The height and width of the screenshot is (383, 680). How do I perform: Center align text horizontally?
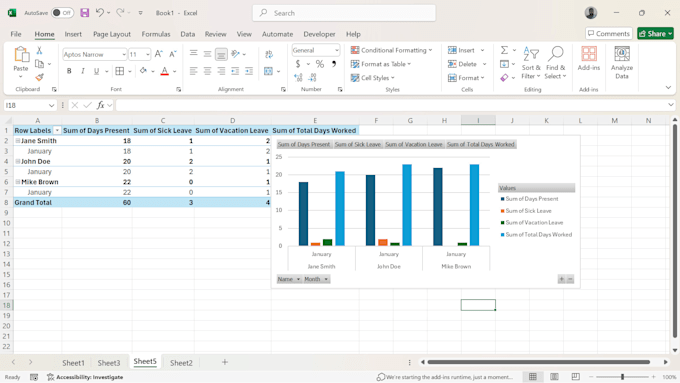(x=207, y=71)
